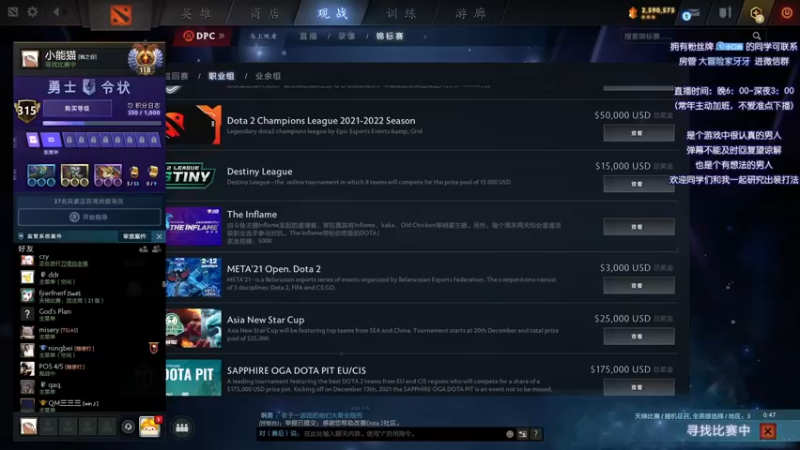The image size is (800, 450).
Task: Open the 直播 live sub-tab
Action: click(308, 36)
